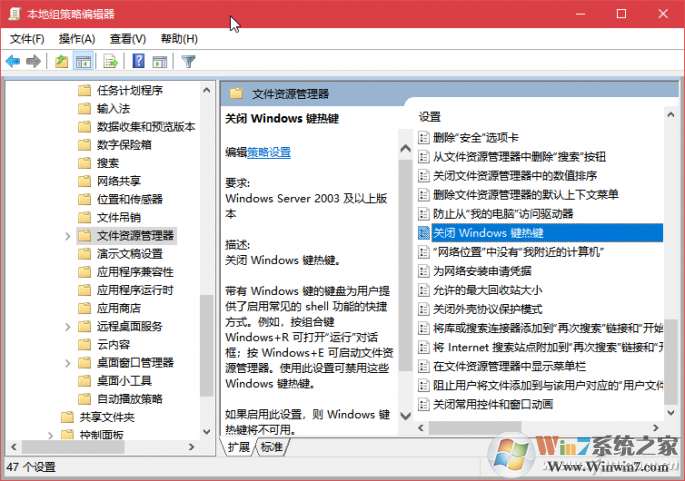Click folder icon of 输入法
This screenshot has height=481, width=685.
pos(84,108)
